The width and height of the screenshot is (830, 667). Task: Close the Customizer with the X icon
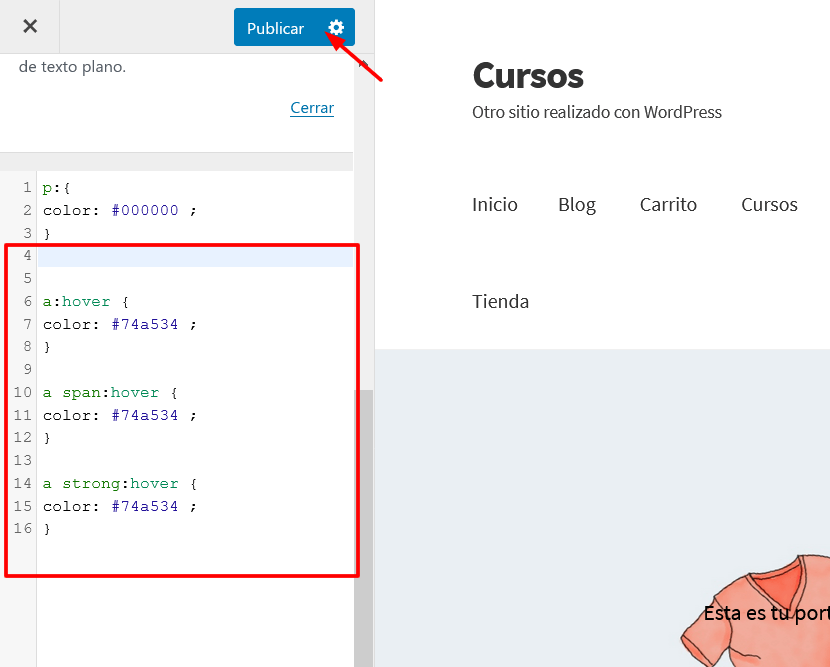pyautogui.click(x=30, y=26)
